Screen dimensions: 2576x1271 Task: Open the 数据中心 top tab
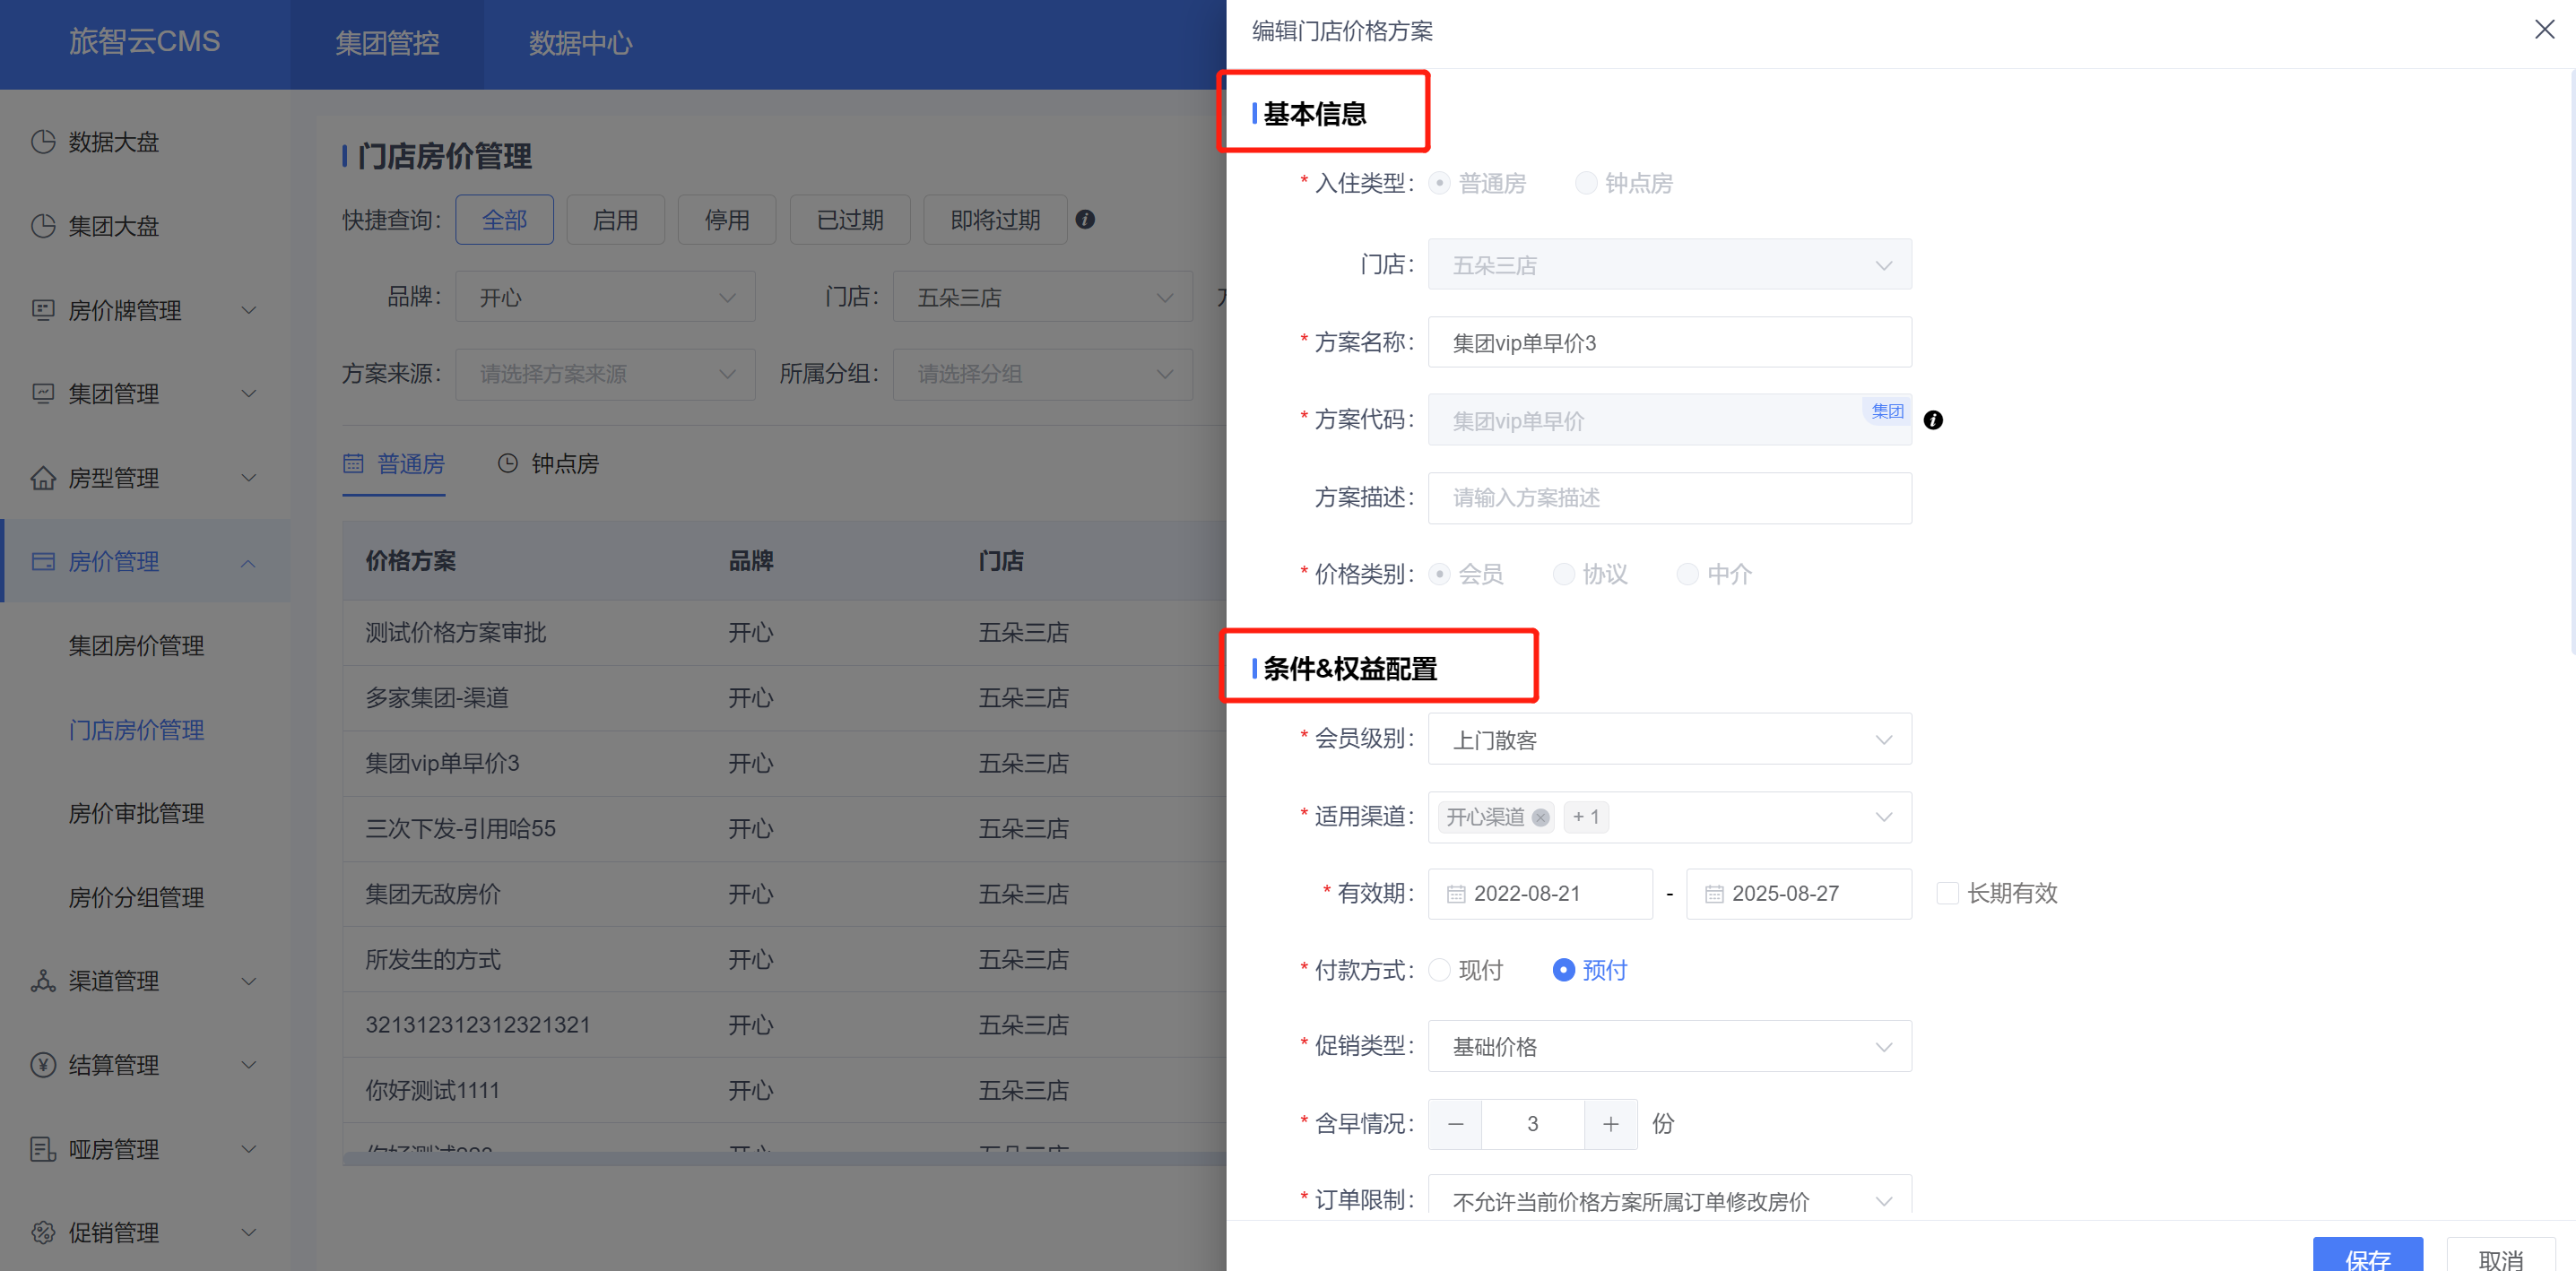pyautogui.click(x=580, y=43)
